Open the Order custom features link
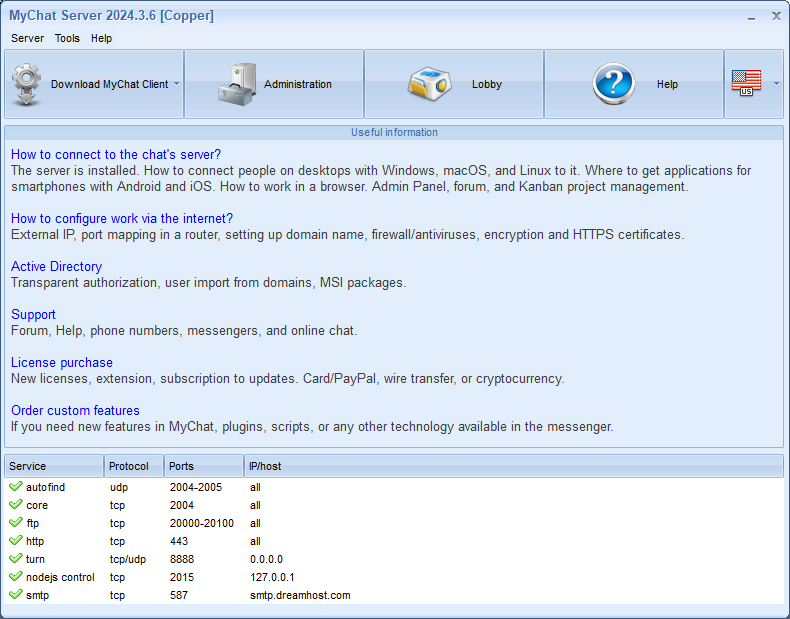The width and height of the screenshot is (790, 619). coord(75,410)
